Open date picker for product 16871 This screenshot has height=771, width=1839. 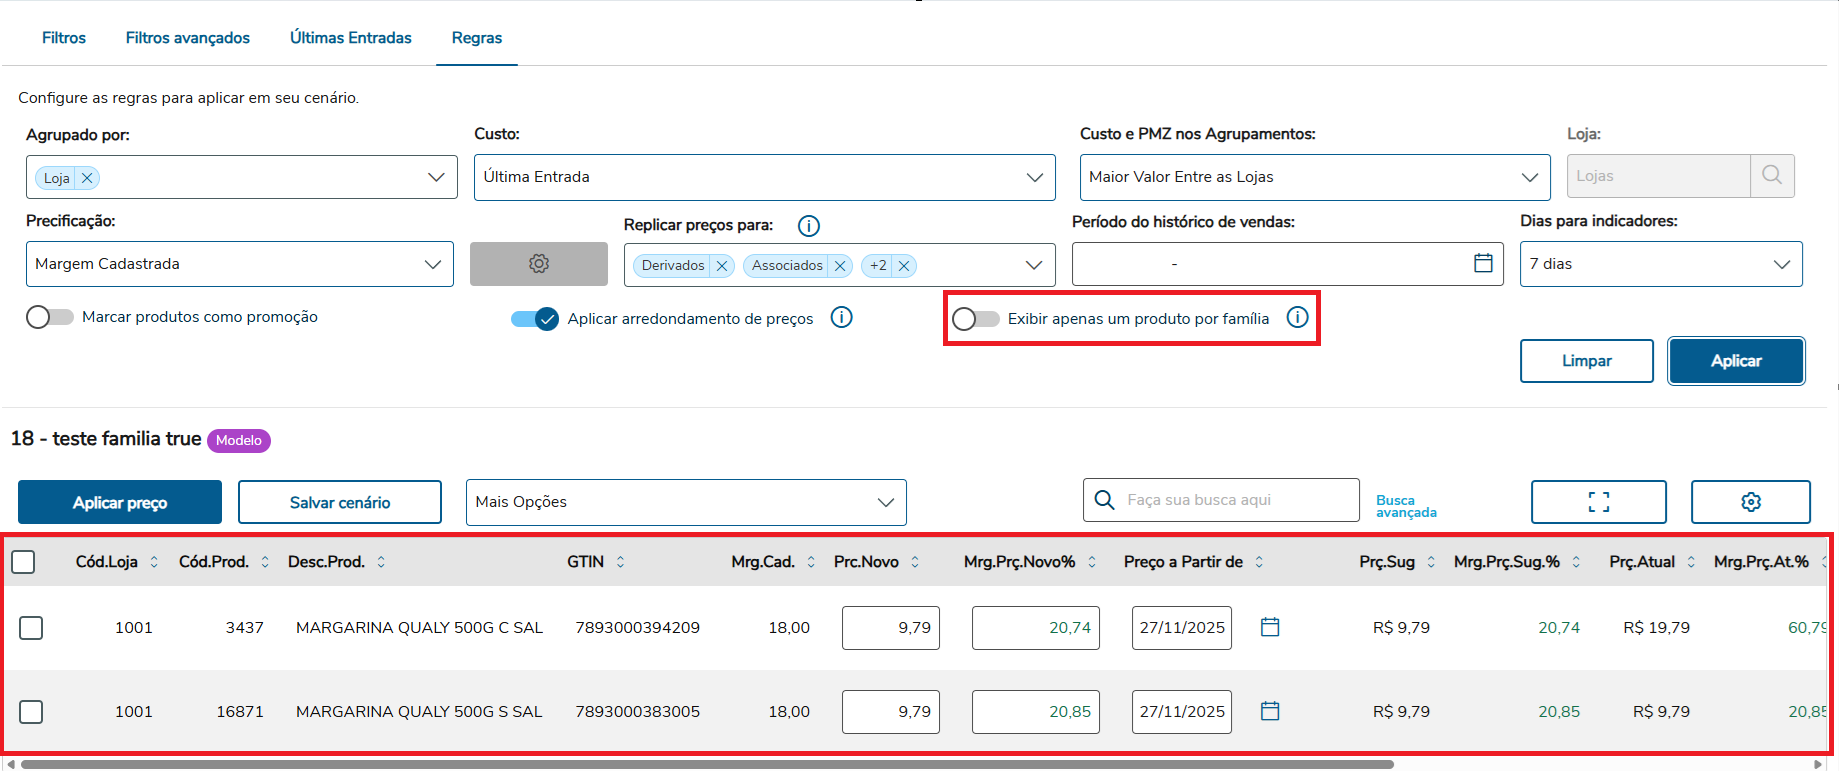(1270, 711)
